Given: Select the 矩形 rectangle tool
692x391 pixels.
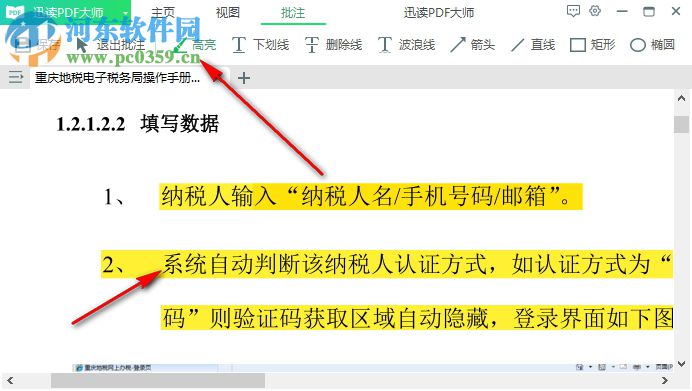Looking at the screenshot, I should click(593, 45).
